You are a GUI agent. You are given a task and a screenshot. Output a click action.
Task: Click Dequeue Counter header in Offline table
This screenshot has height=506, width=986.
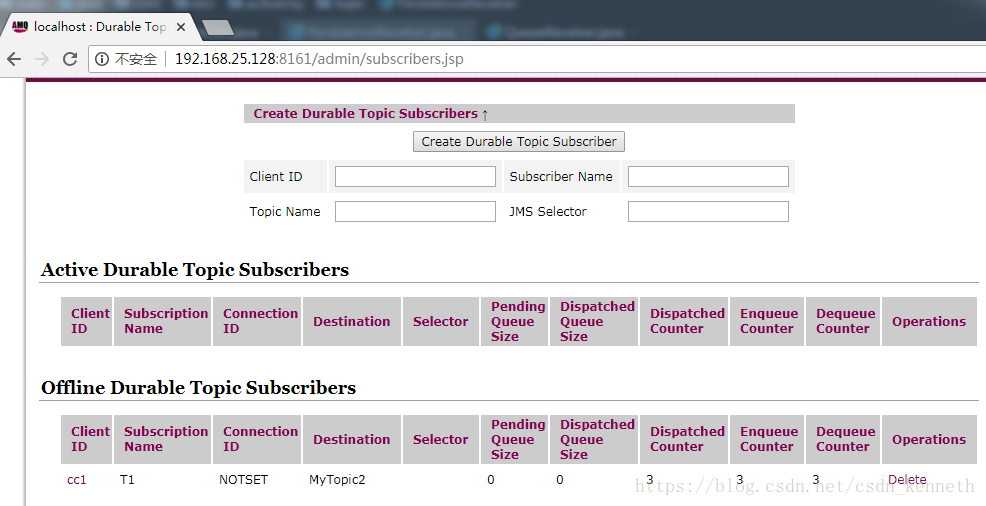[843, 439]
